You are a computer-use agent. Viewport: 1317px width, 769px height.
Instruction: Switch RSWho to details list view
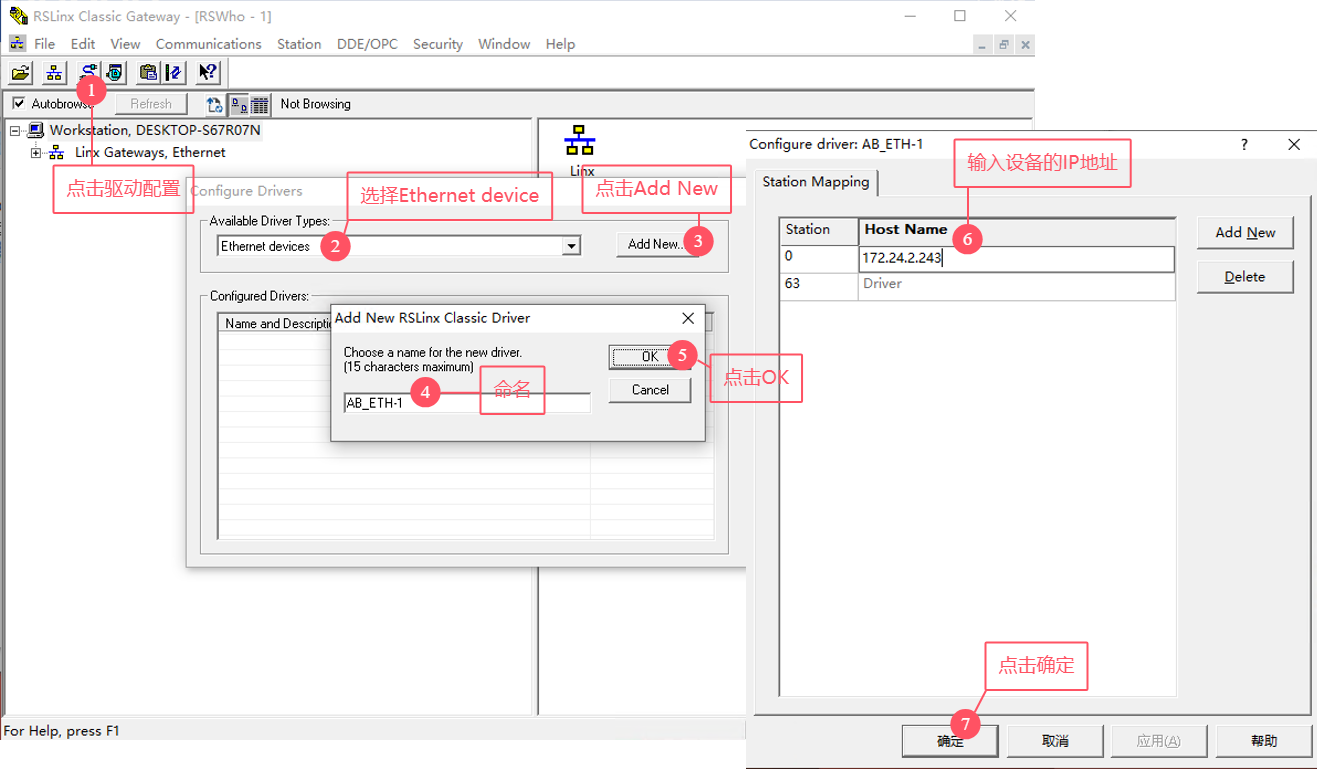[260, 104]
